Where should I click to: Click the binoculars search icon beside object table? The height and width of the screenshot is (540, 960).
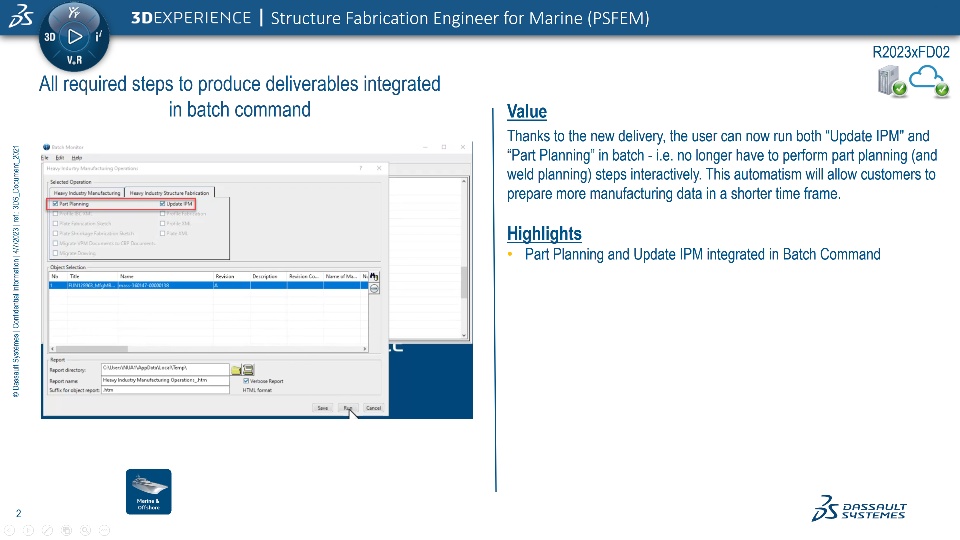click(374, 277)
